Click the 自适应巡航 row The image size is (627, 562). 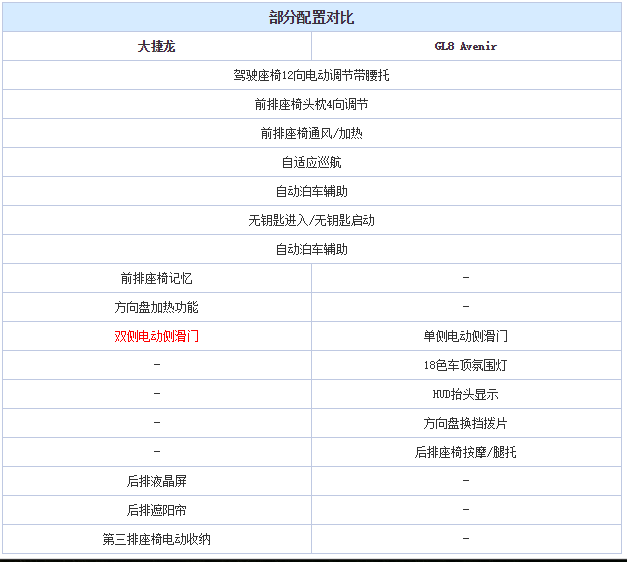[x=312, y=162]
